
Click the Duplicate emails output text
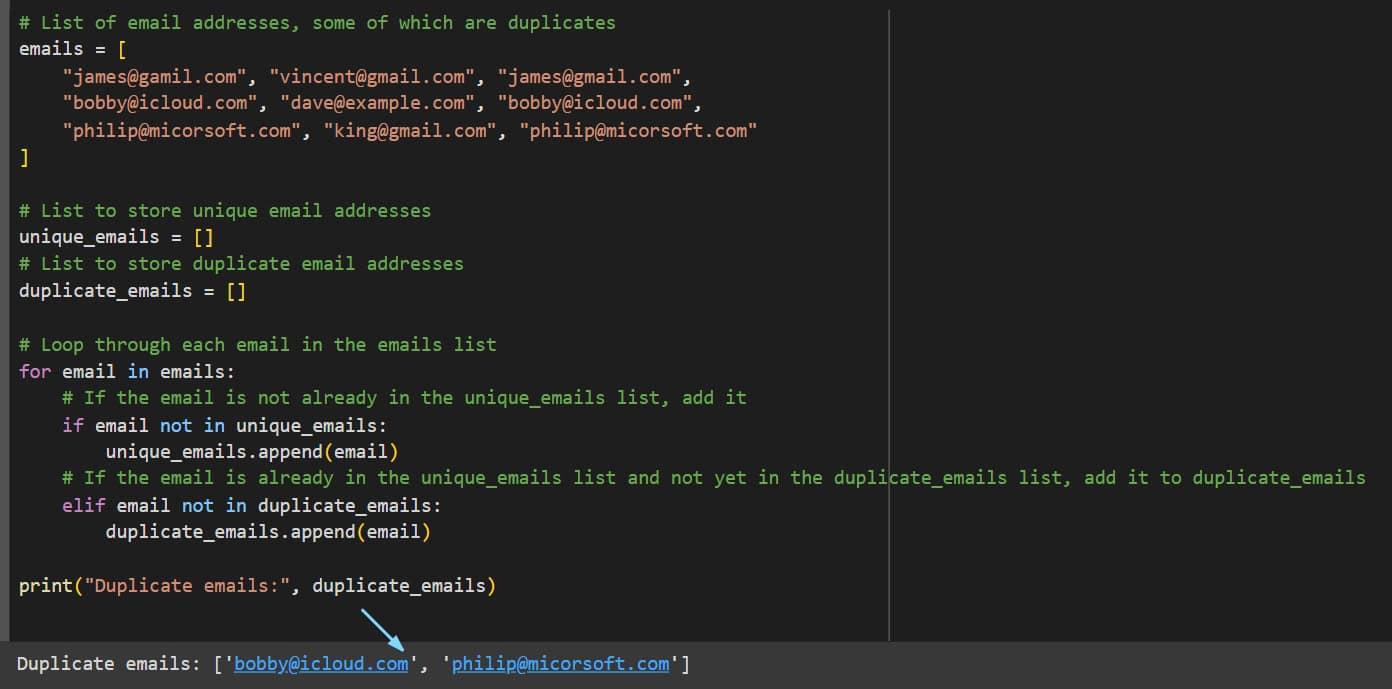point(110,663)
